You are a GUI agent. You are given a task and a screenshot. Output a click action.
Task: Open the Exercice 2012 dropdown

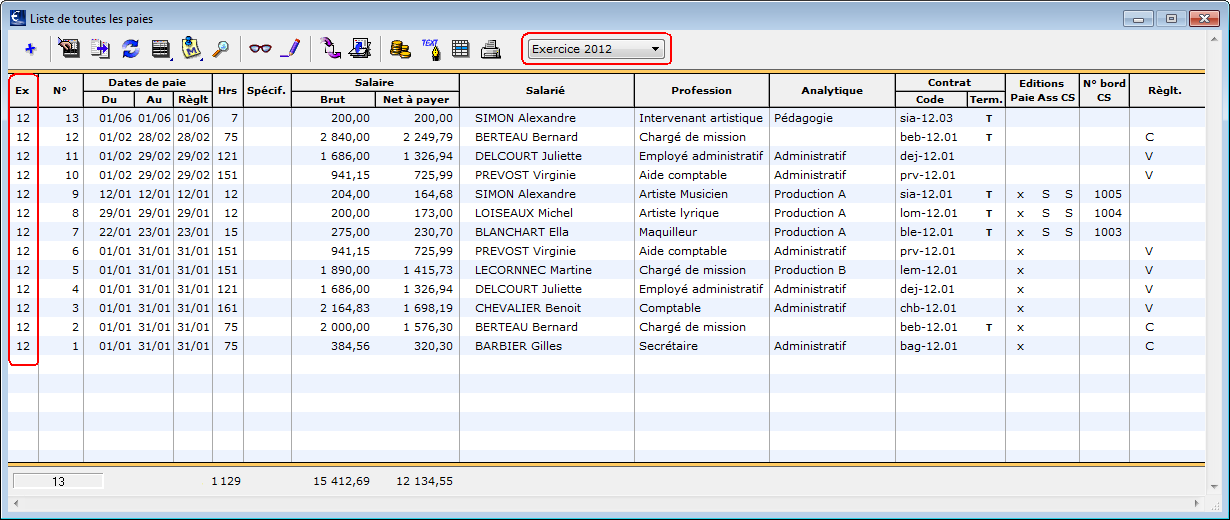(596, 48)
